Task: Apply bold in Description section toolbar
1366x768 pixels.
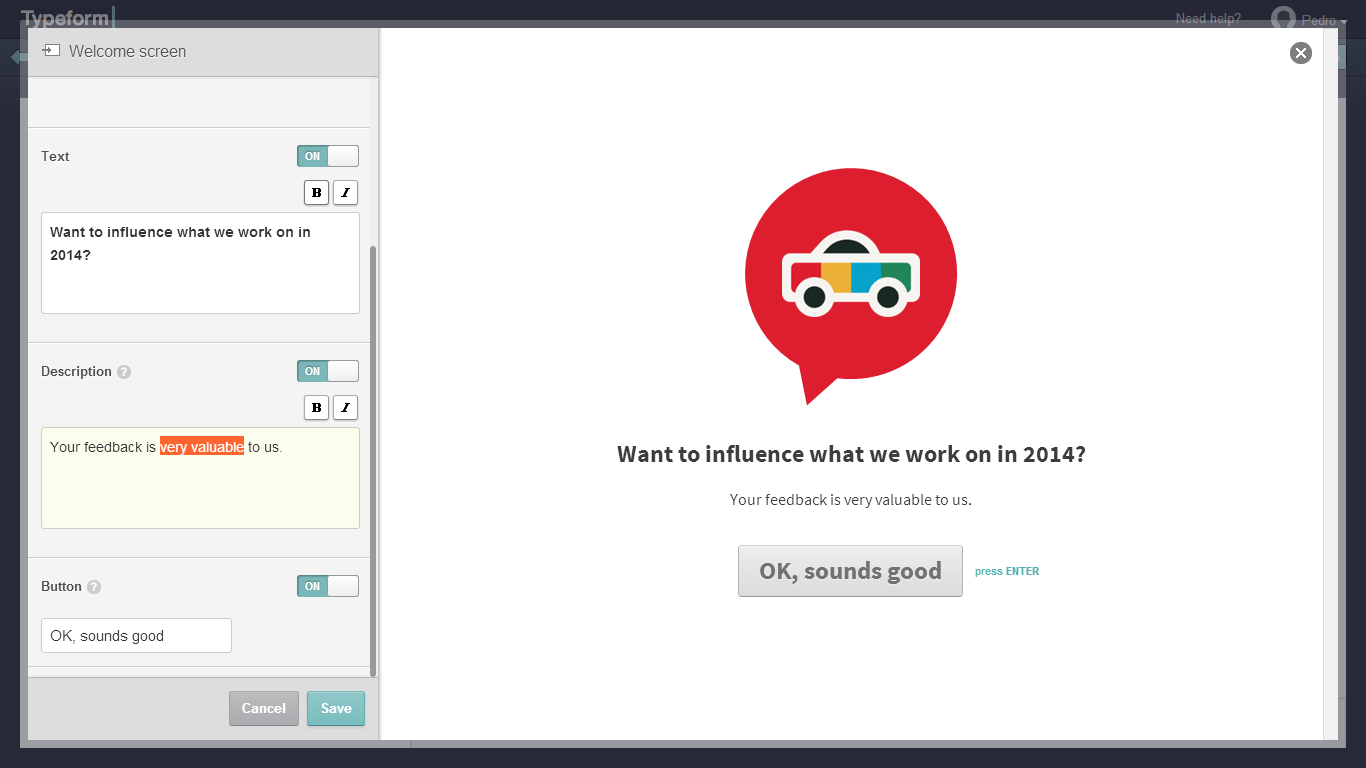Action: [317, 407]
